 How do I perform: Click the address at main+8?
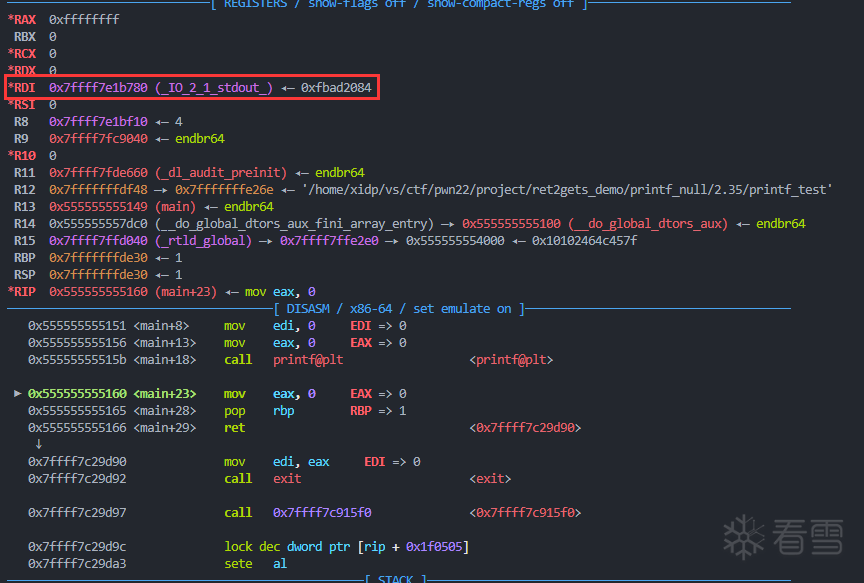[x=77, y=326]
